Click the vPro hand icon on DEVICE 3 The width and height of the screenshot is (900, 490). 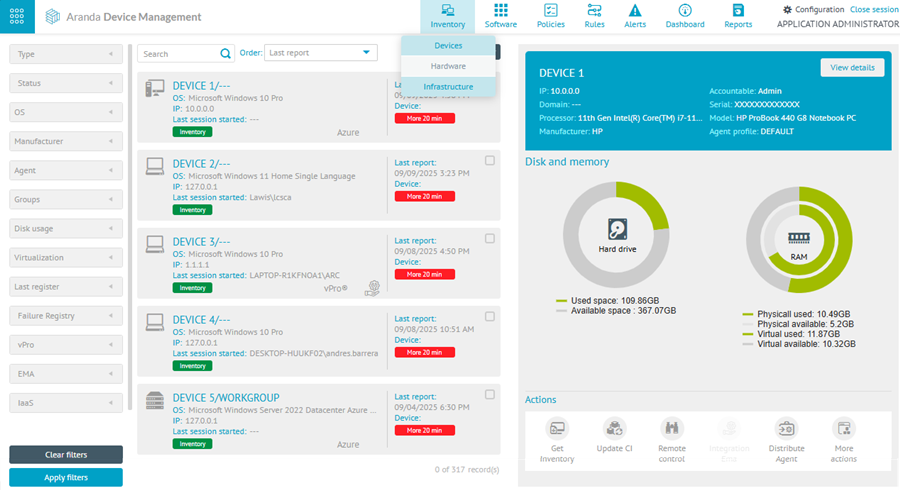pos(373,288)
